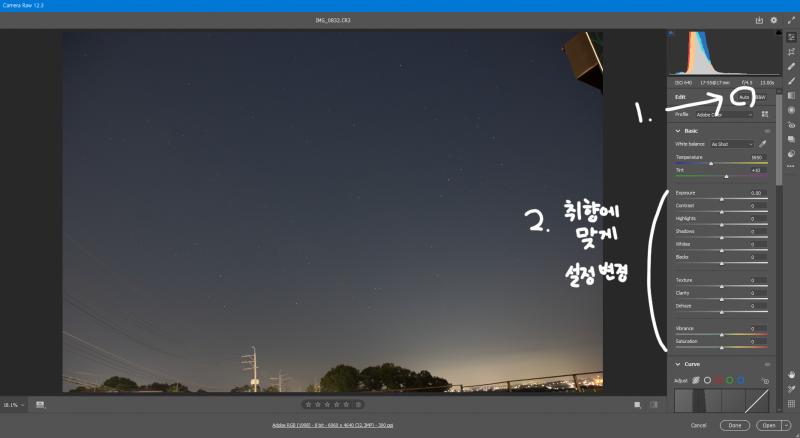Open the Snapshots panel icon
Viewport: 800px width, 438px height.
click(791, 139)
